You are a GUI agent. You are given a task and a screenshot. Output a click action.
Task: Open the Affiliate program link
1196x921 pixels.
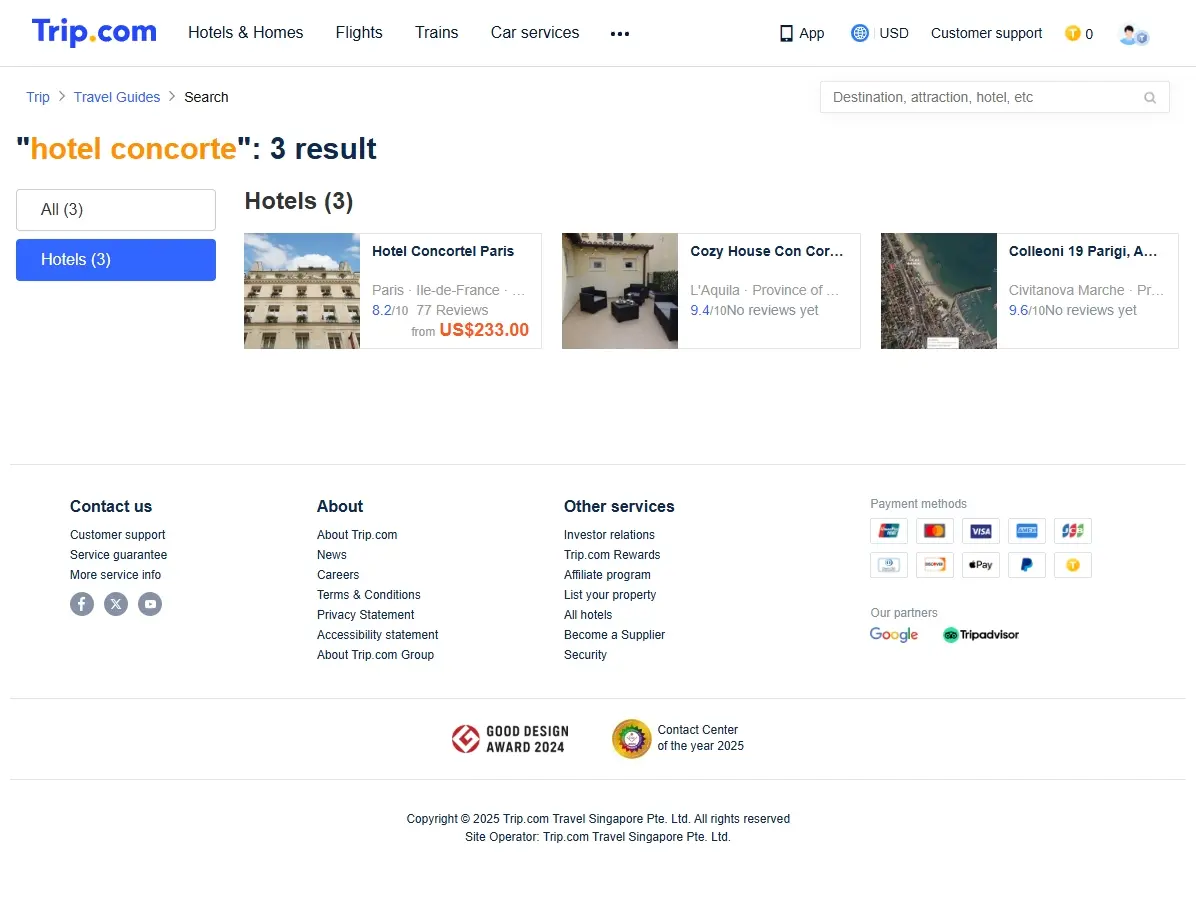pyautogui.click(x=607, y=575)
